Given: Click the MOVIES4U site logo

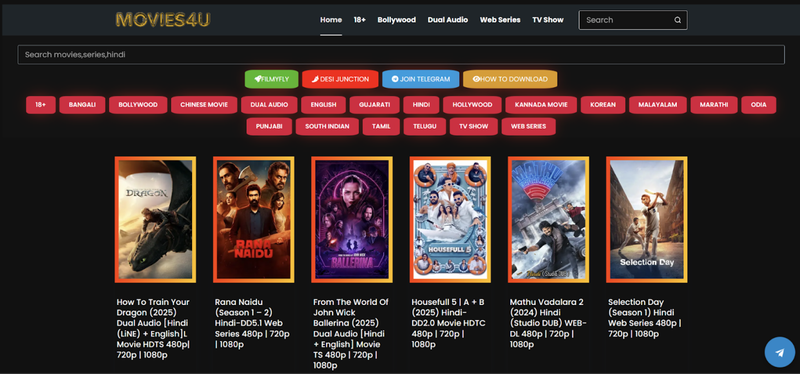Looking at the screenshot, I should (163, 19).
